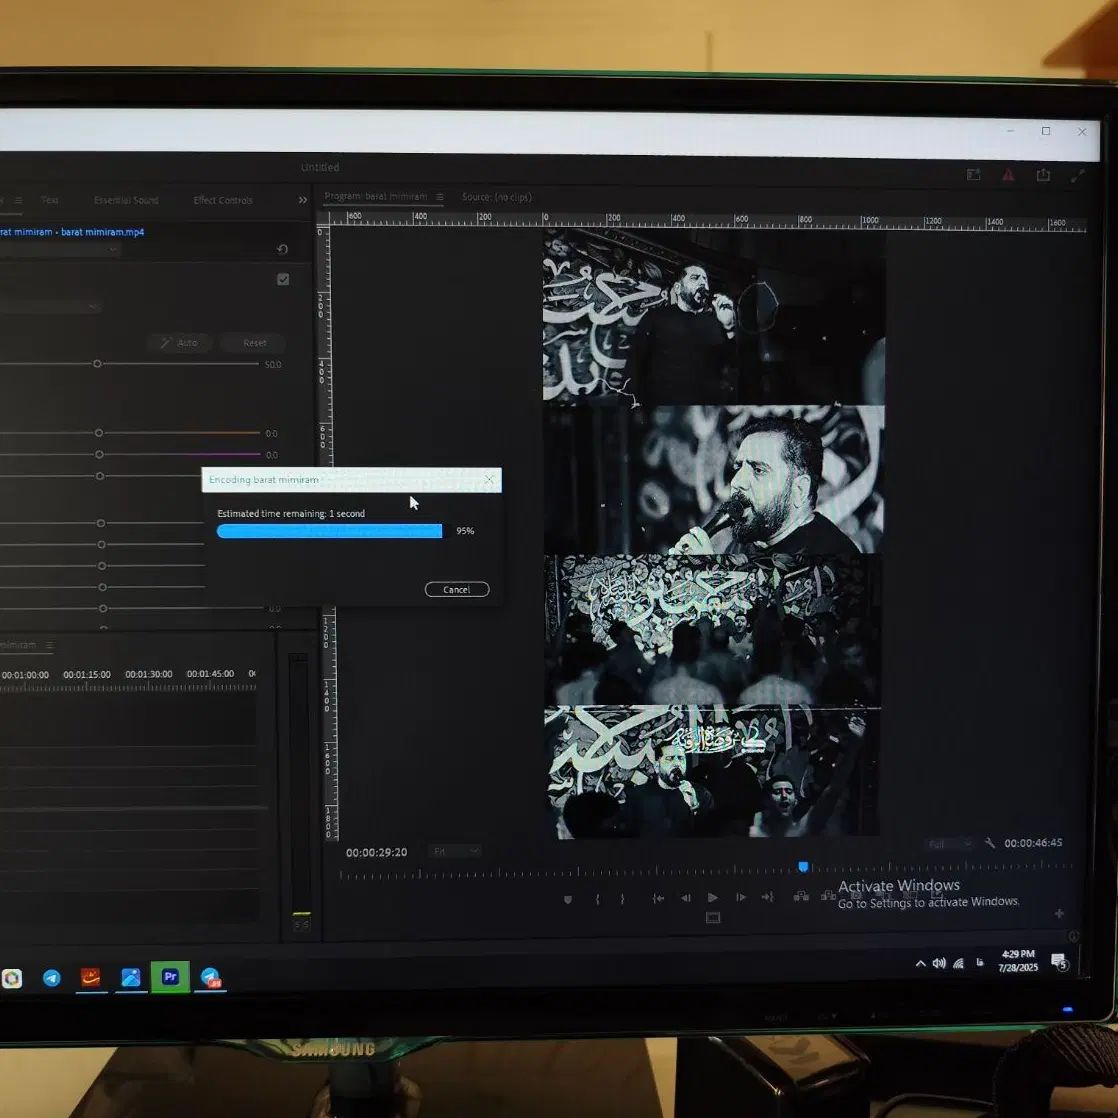
Task: Open the network icon in system tray
Action: tap(958, 963)
